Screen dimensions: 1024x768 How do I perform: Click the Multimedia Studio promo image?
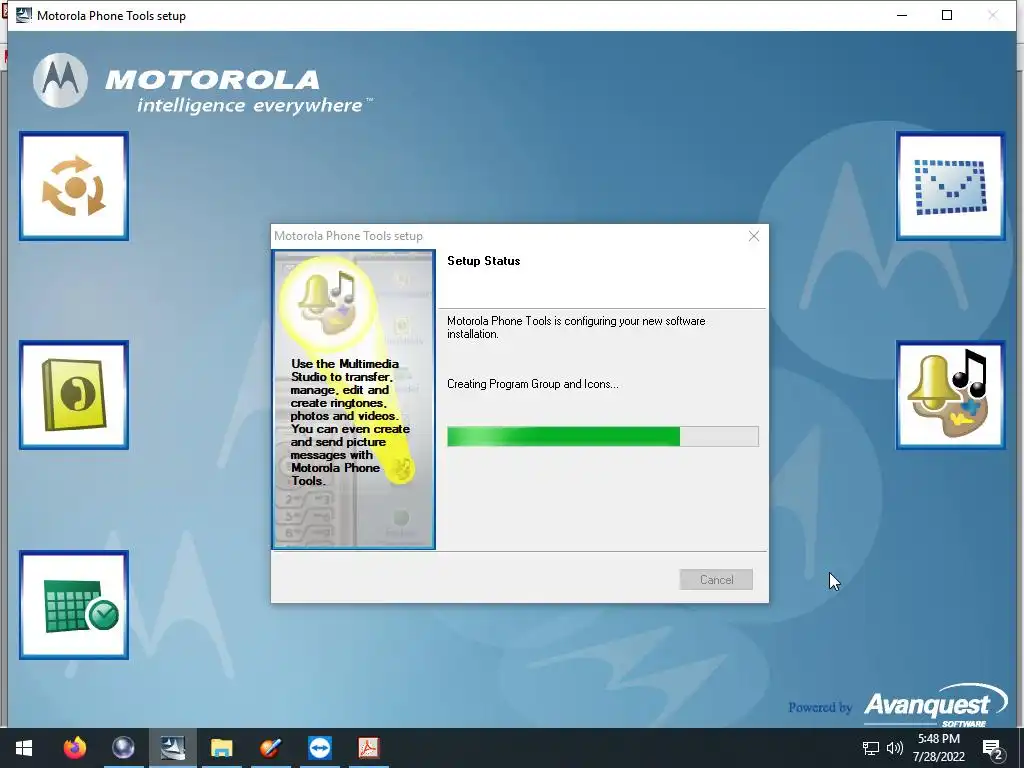click(353, 399)
